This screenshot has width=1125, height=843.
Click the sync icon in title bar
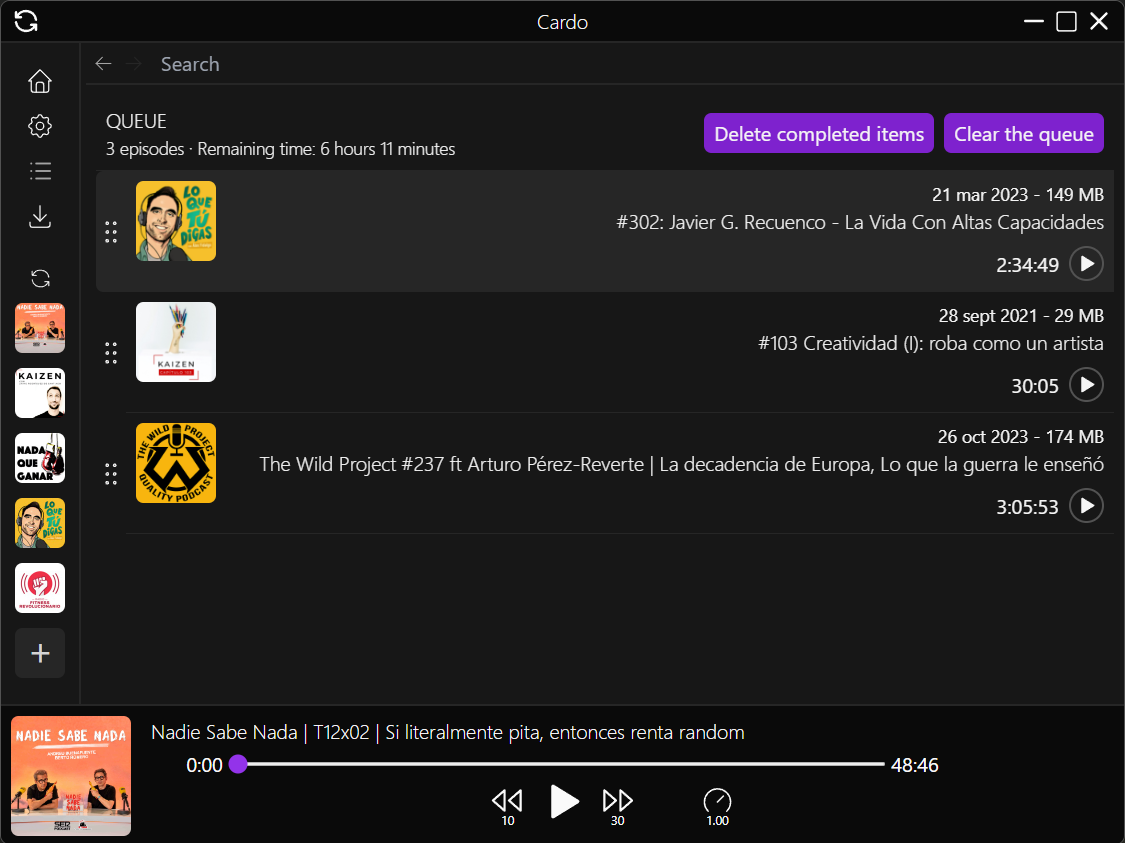[26, 21]
